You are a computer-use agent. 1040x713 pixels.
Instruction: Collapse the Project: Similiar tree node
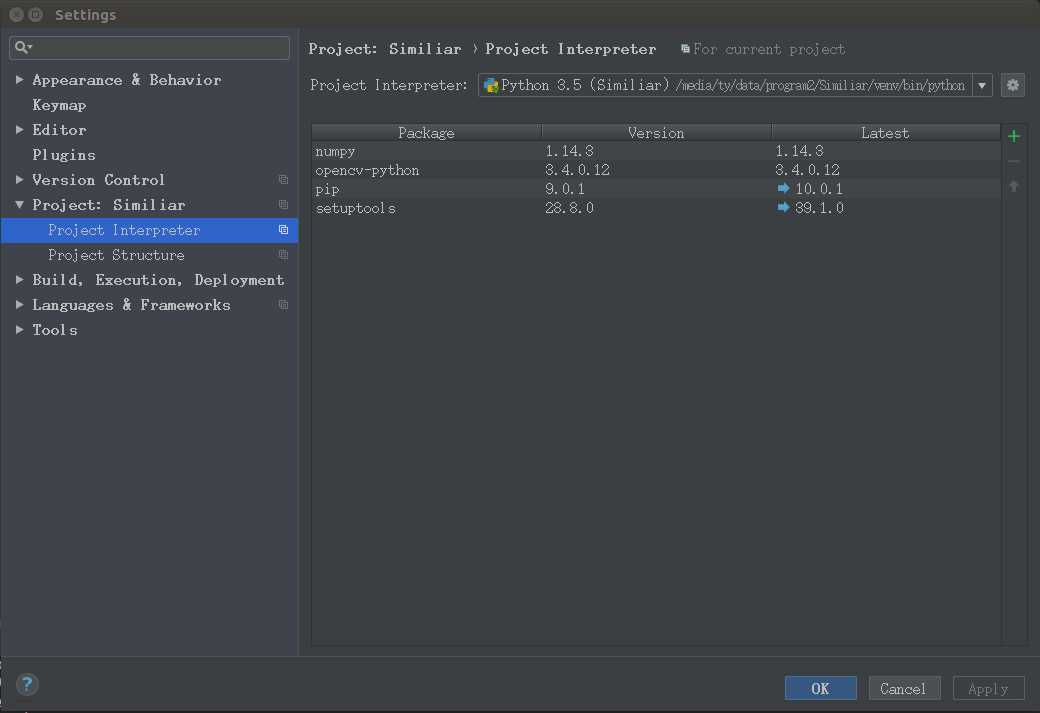click(19, 204)
